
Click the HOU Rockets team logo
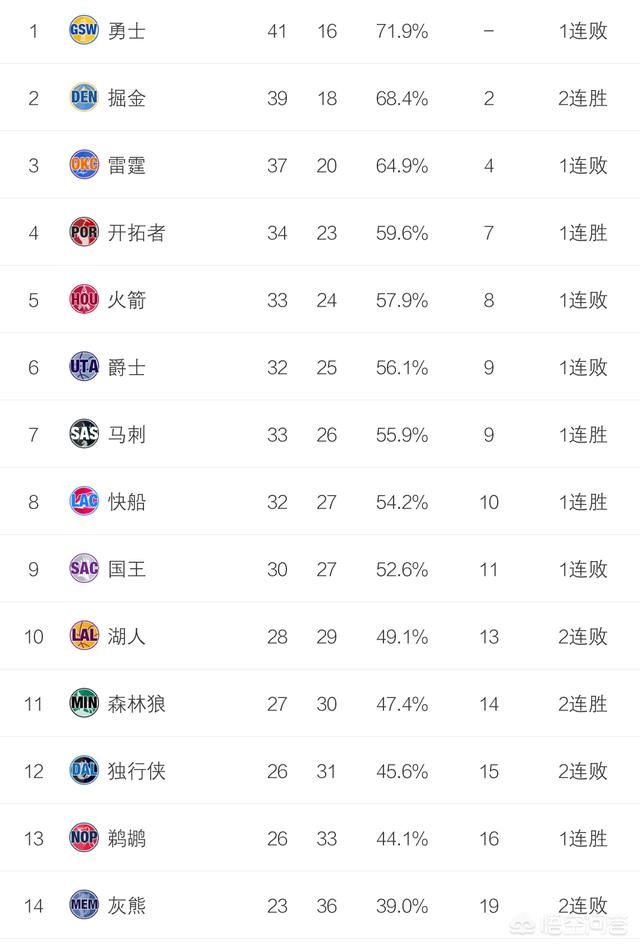[84, 299]
